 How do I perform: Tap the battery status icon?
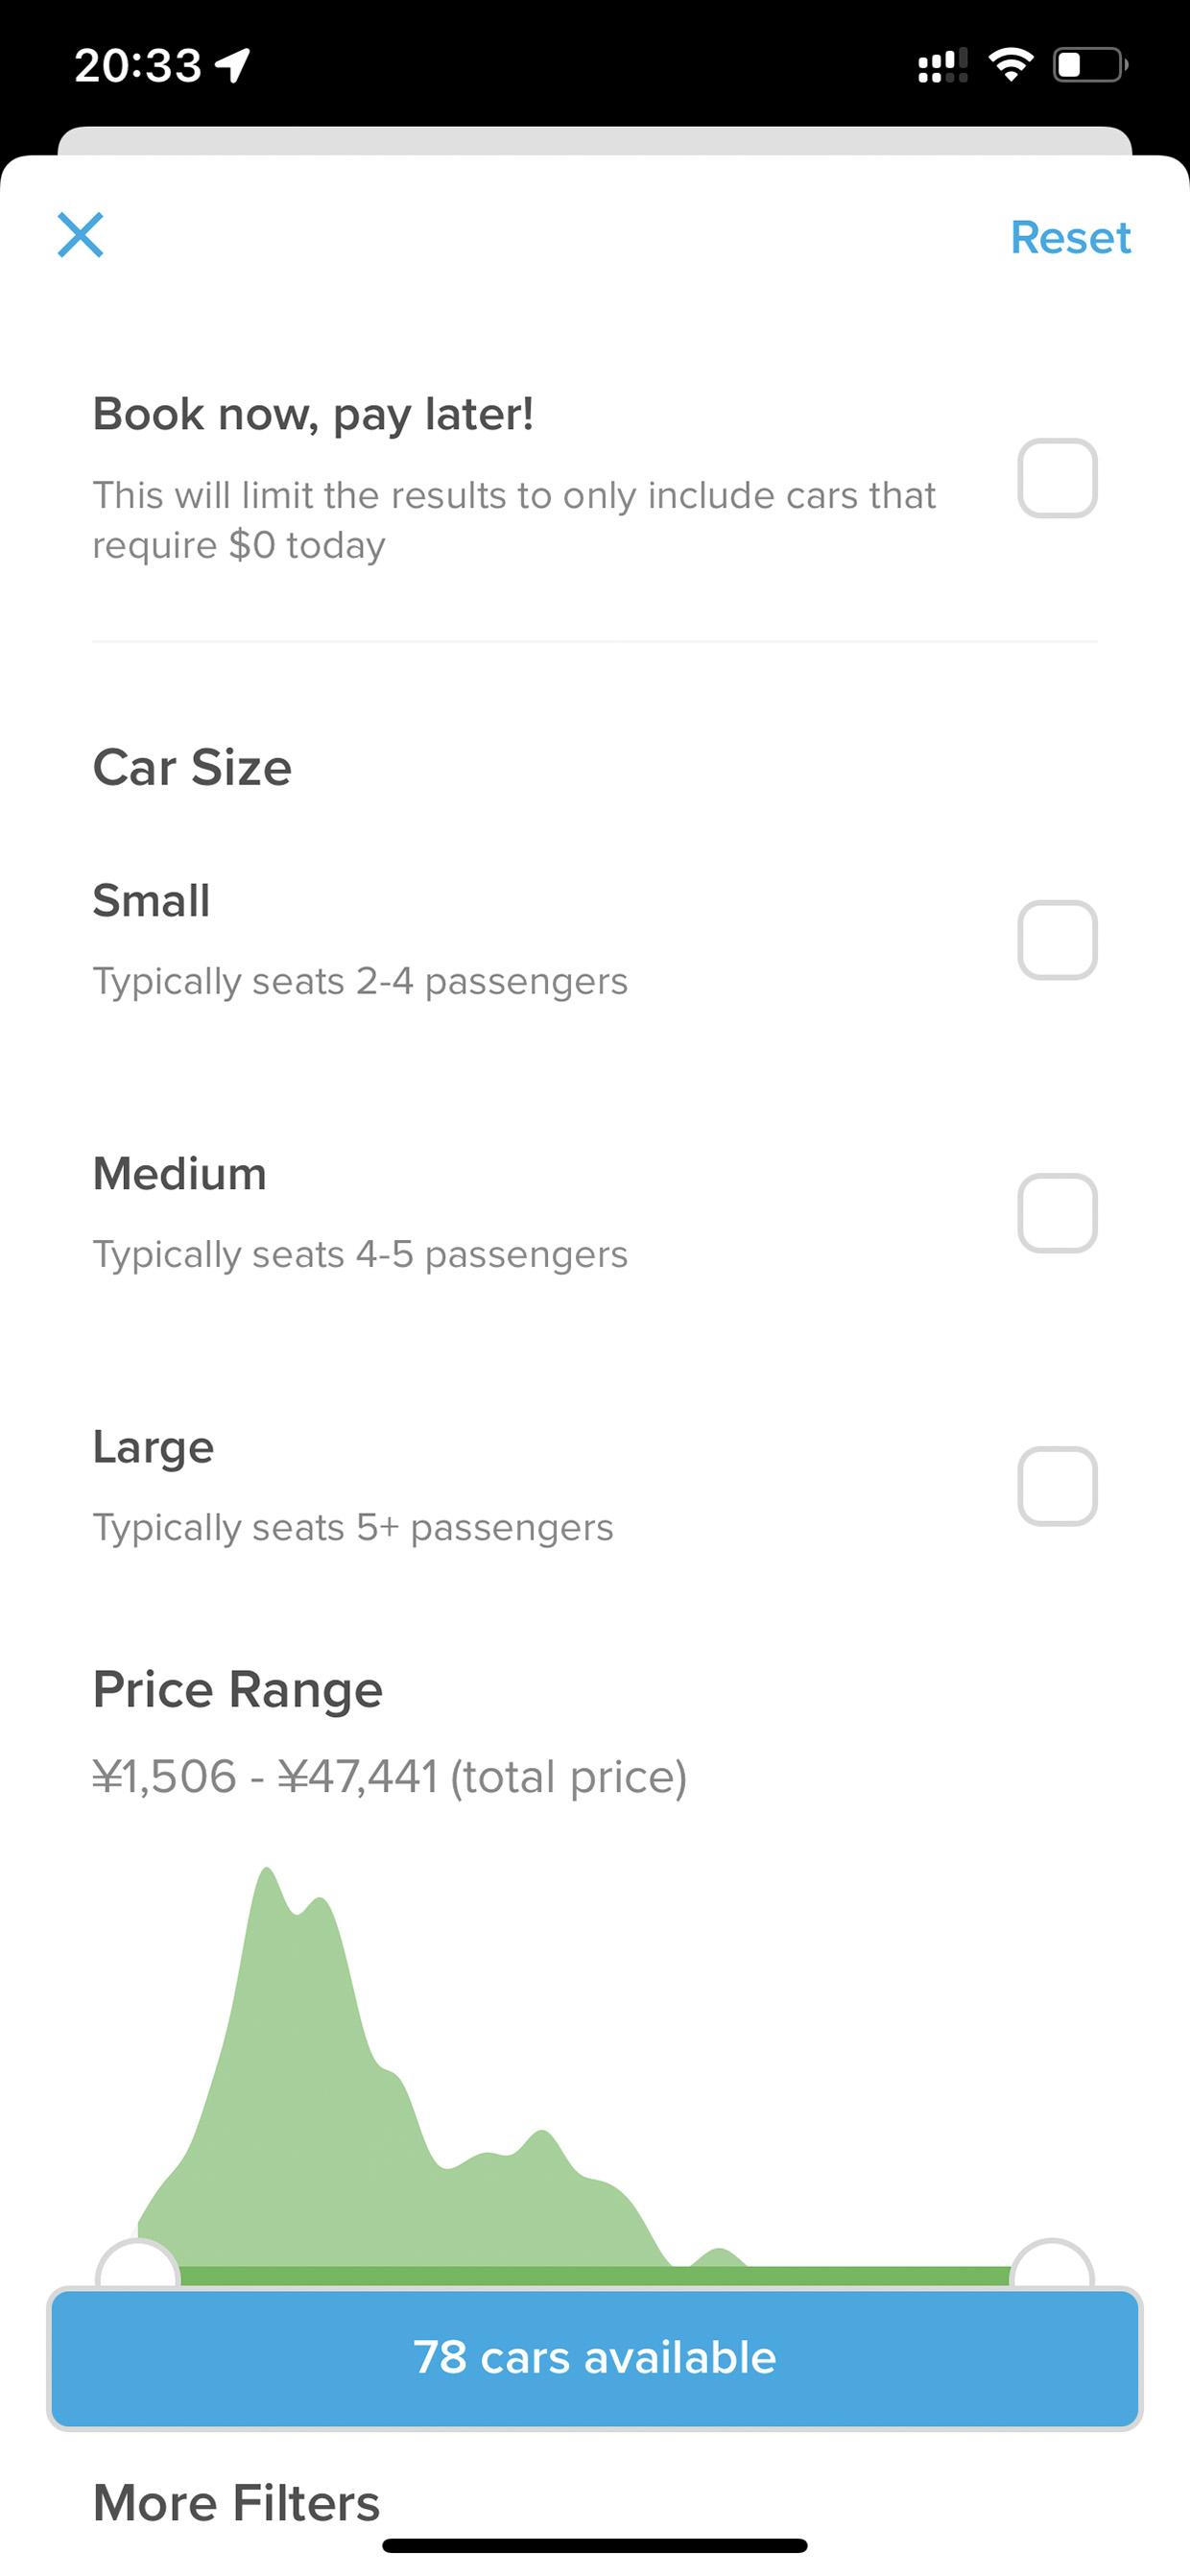pyautogui.click(x=1090, y=65)
